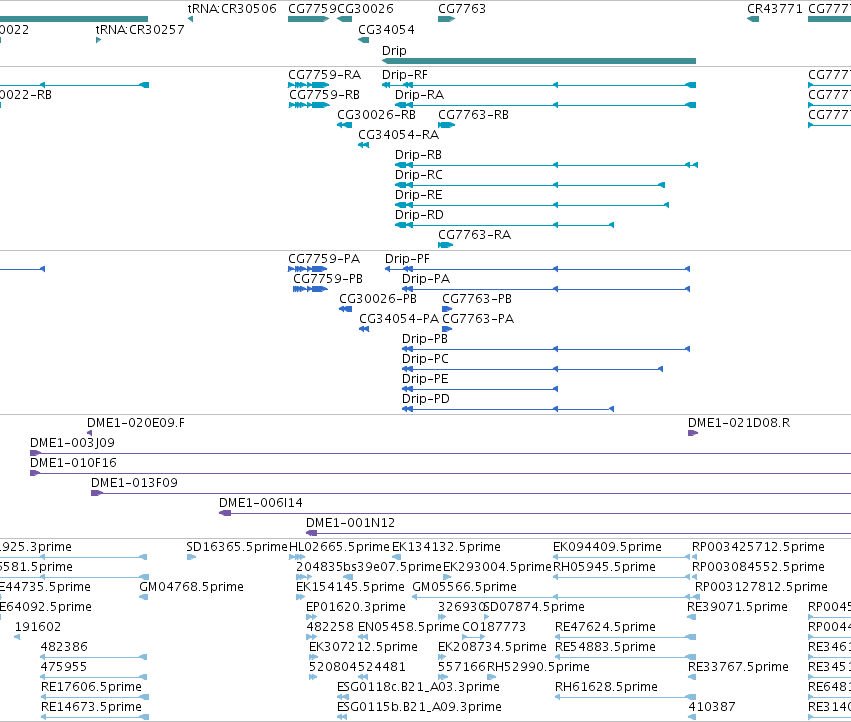Select protein Drip-PA
Image resolution: width=851 pixels, height=722 pixels.
click(x=546, y=289)
